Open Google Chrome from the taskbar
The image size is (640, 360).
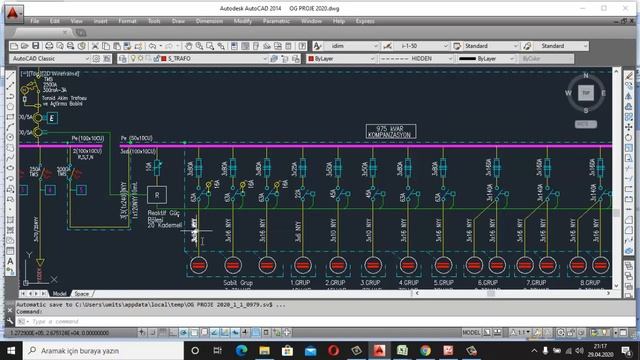pos(425,351)
